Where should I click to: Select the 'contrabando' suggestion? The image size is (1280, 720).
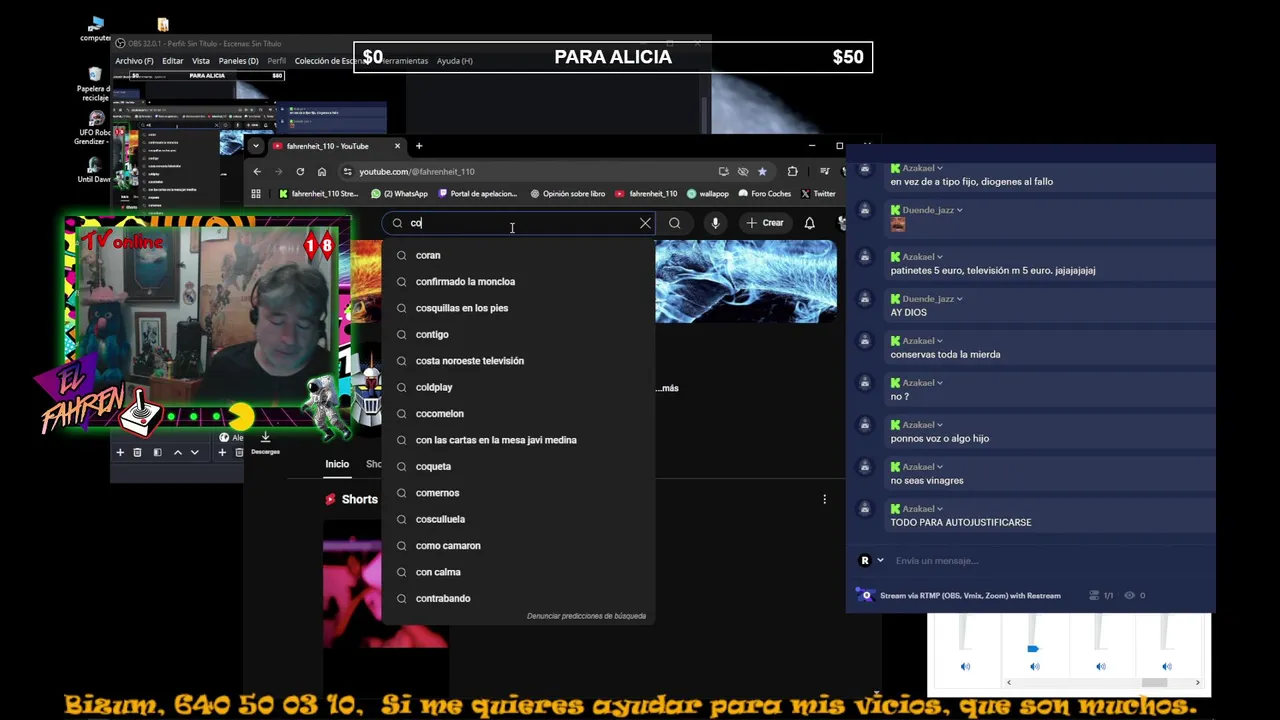[x=518, y=598]
